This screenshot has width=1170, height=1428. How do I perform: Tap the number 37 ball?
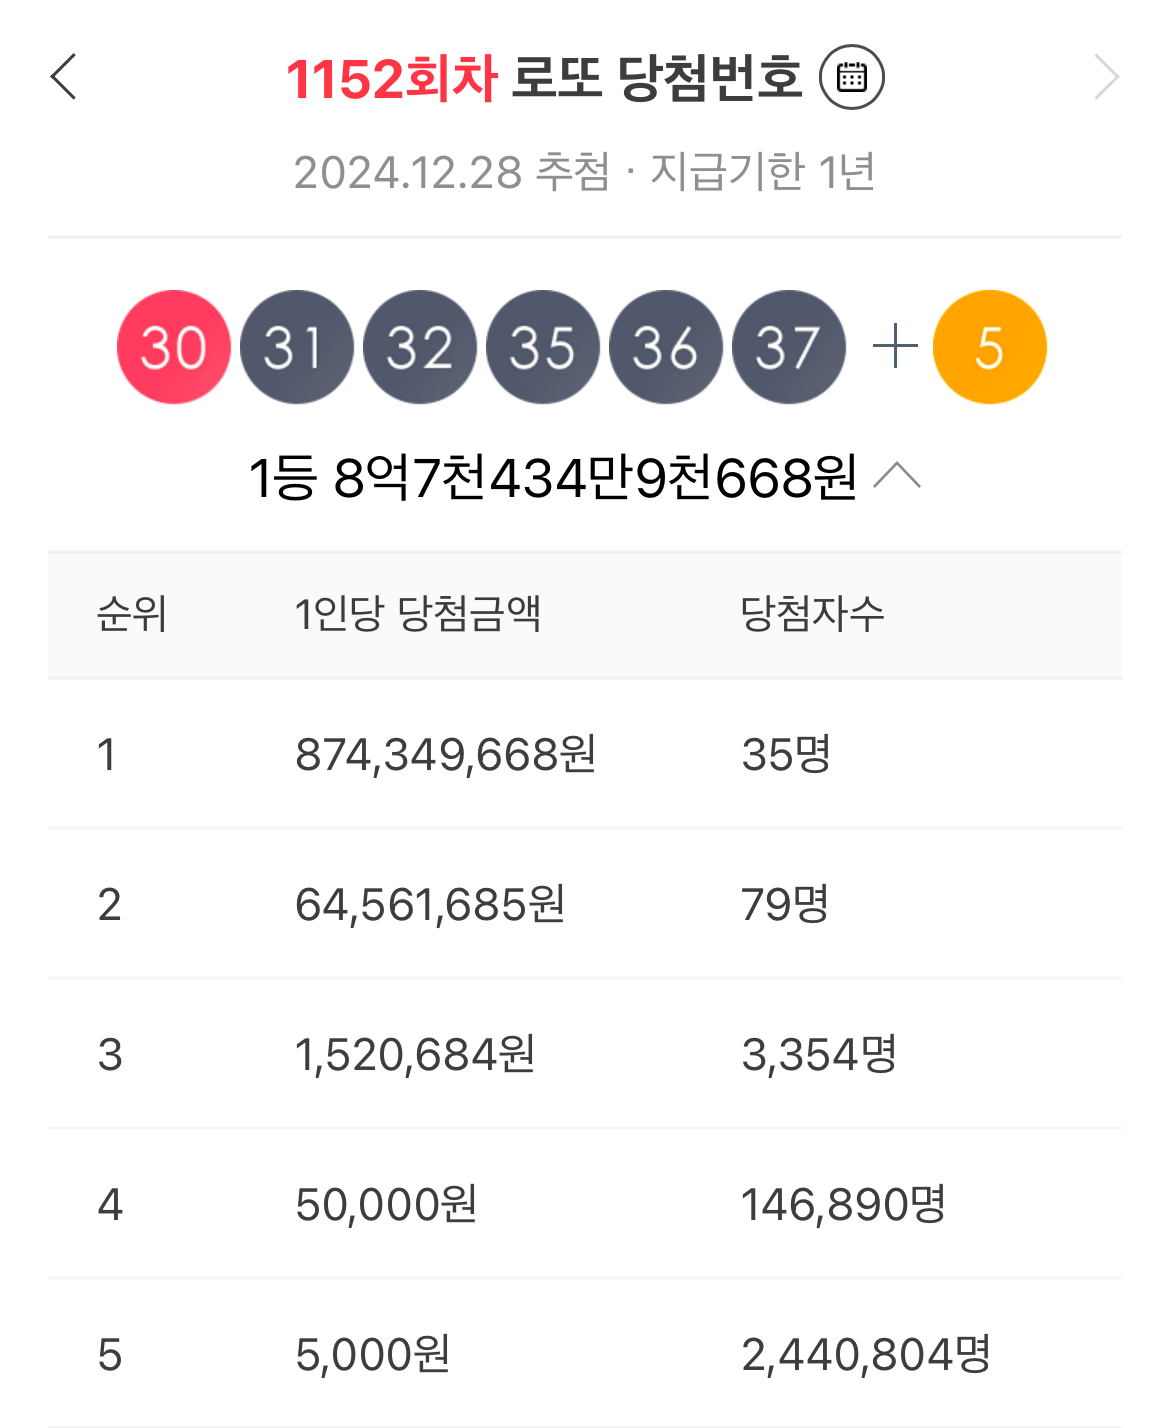[x=789, y=347]
